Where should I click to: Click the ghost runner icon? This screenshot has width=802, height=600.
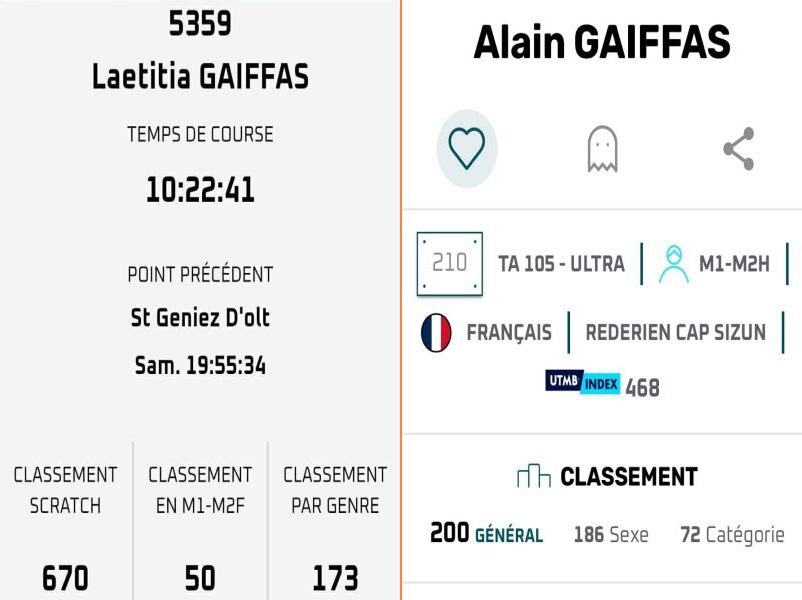602,150
